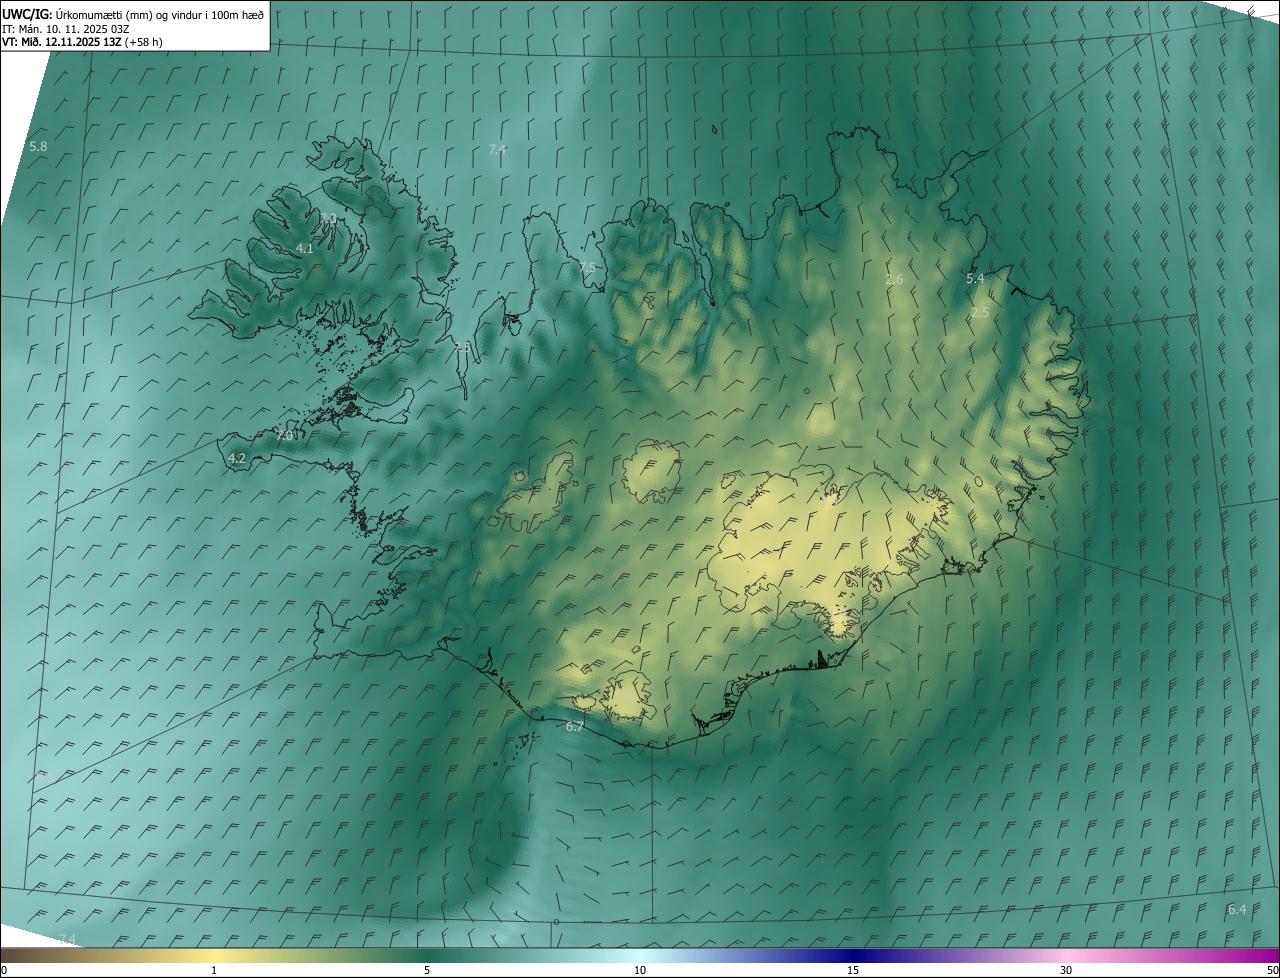This screenshot has height=978, width=1280.
Task: Click the 2.6 value on the map
Action: coord(894,280)
